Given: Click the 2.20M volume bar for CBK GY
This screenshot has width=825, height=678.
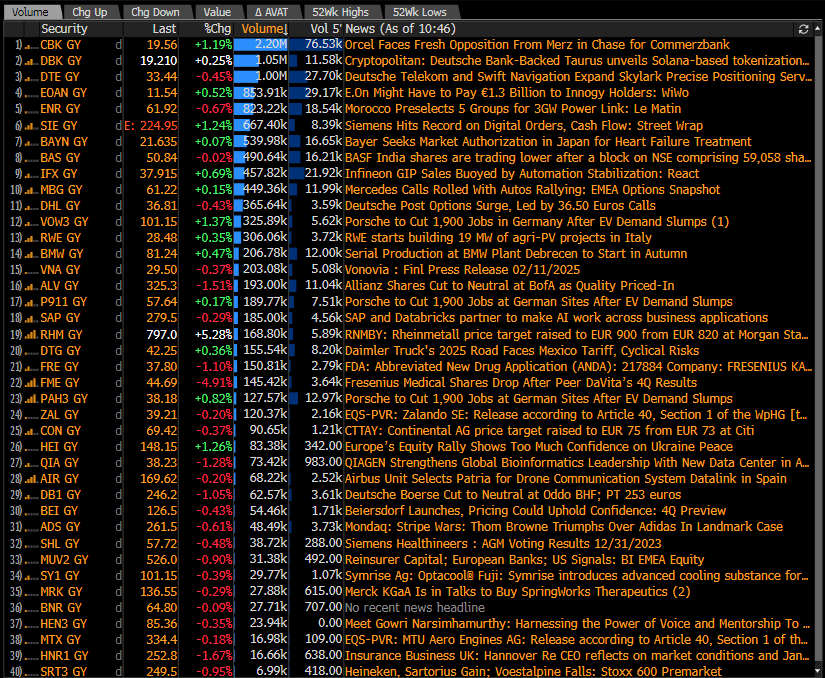Looking at the screenshot, I should (261, 45).
